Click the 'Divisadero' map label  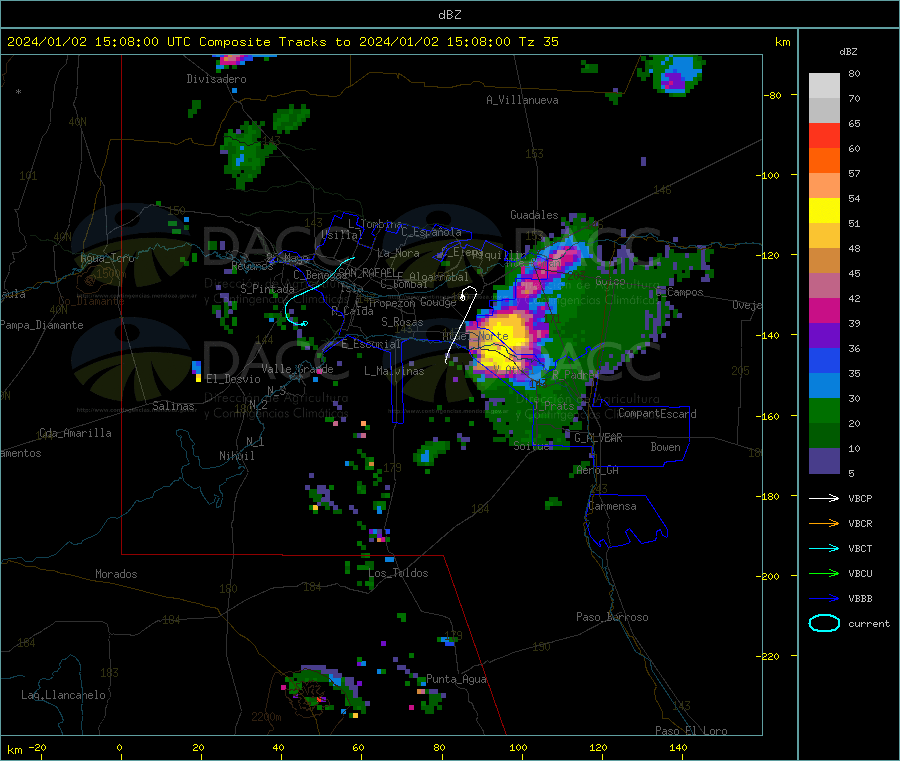216,79
